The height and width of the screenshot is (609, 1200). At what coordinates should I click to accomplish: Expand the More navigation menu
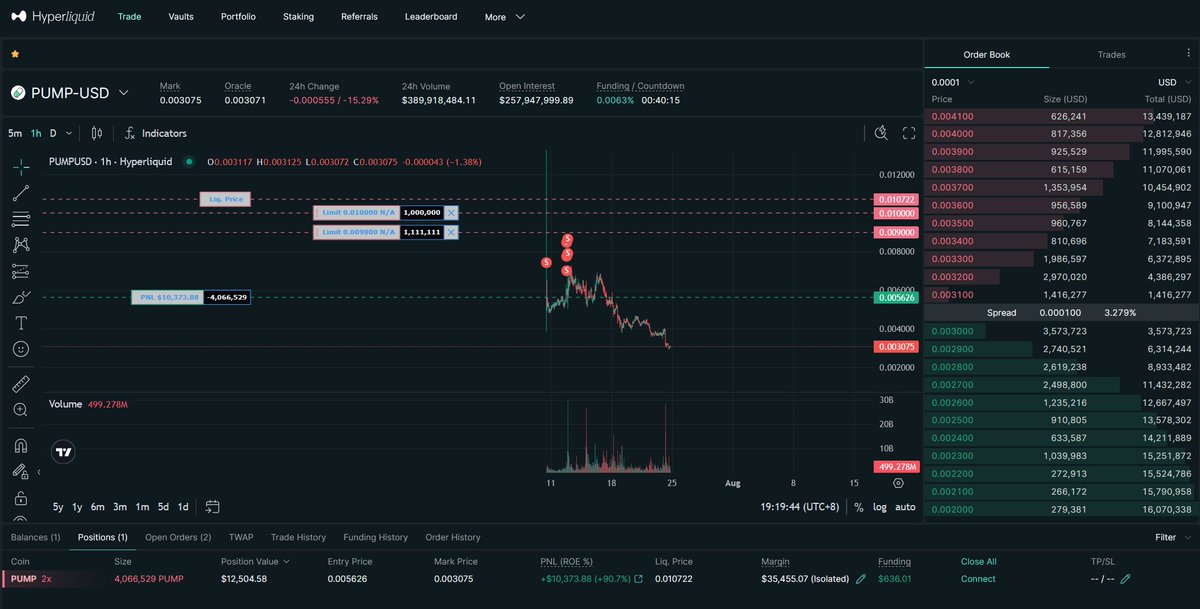(x=504, y=17)
